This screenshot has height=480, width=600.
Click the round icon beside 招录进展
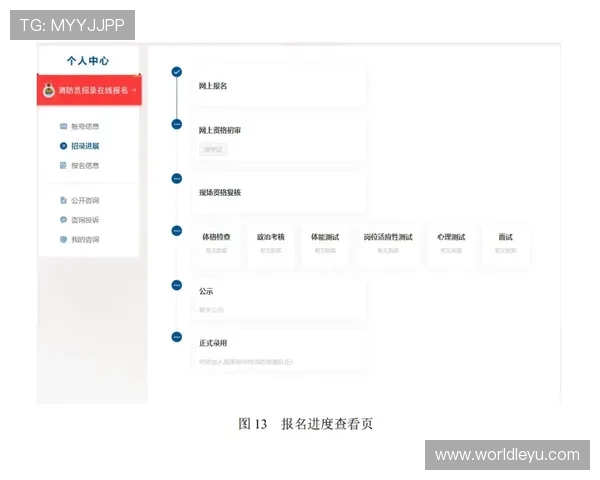[64, 146]
